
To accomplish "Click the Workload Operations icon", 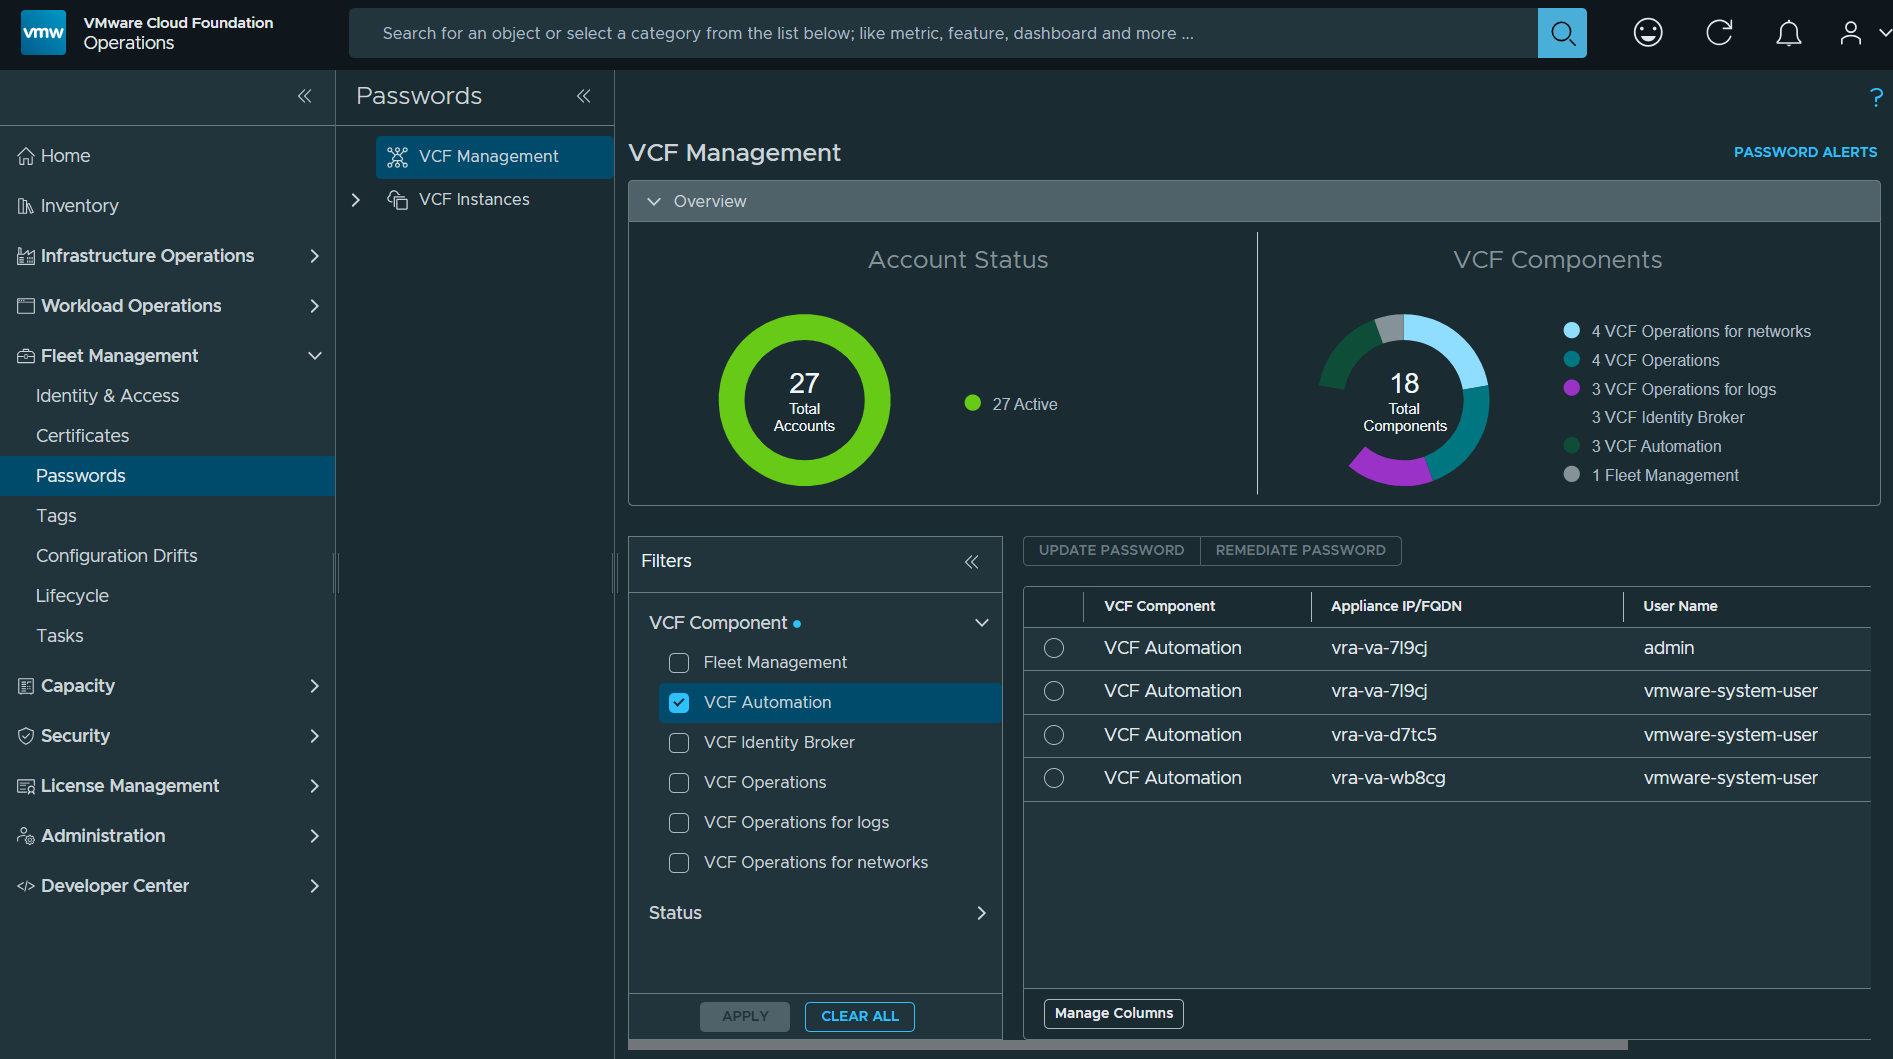I will [x=26, y=306].
